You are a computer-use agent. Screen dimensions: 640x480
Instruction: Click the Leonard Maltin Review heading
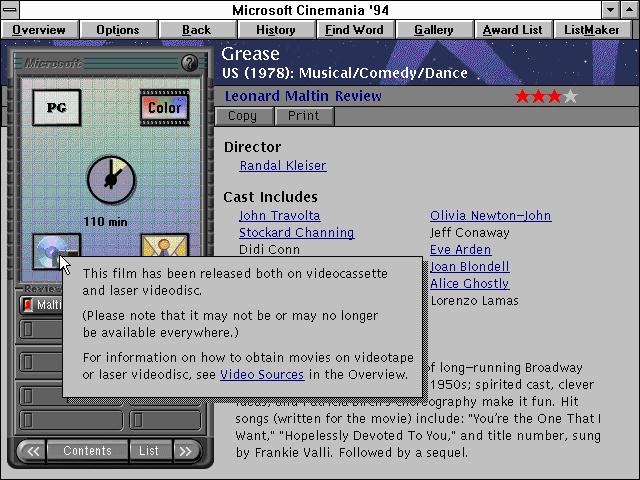click(x=303, y=96)
